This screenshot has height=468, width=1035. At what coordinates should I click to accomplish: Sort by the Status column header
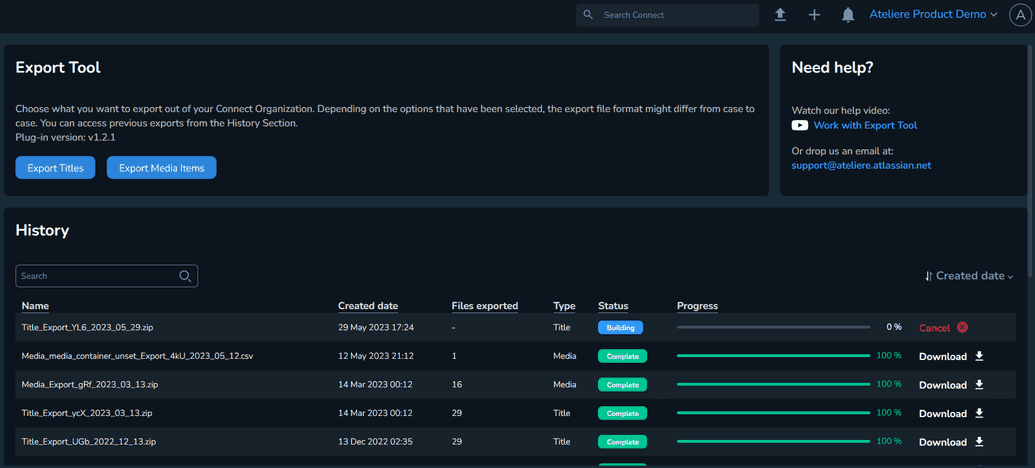[x=613, y=306]
